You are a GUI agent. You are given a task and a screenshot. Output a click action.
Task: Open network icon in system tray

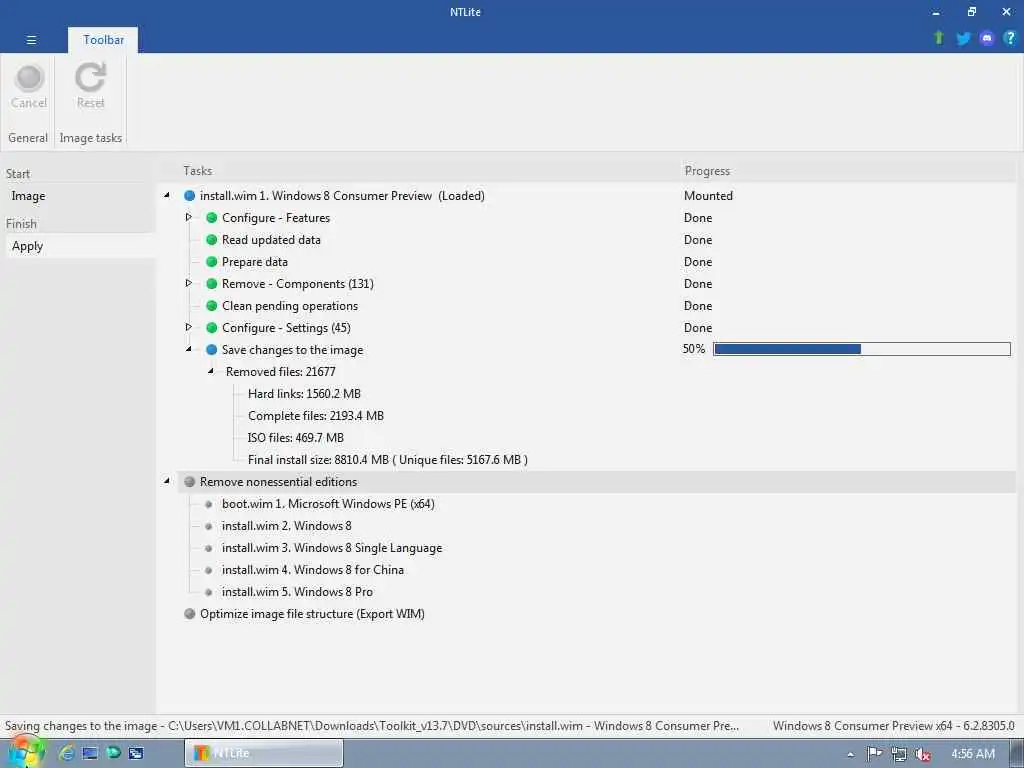(x=899, y=754)
